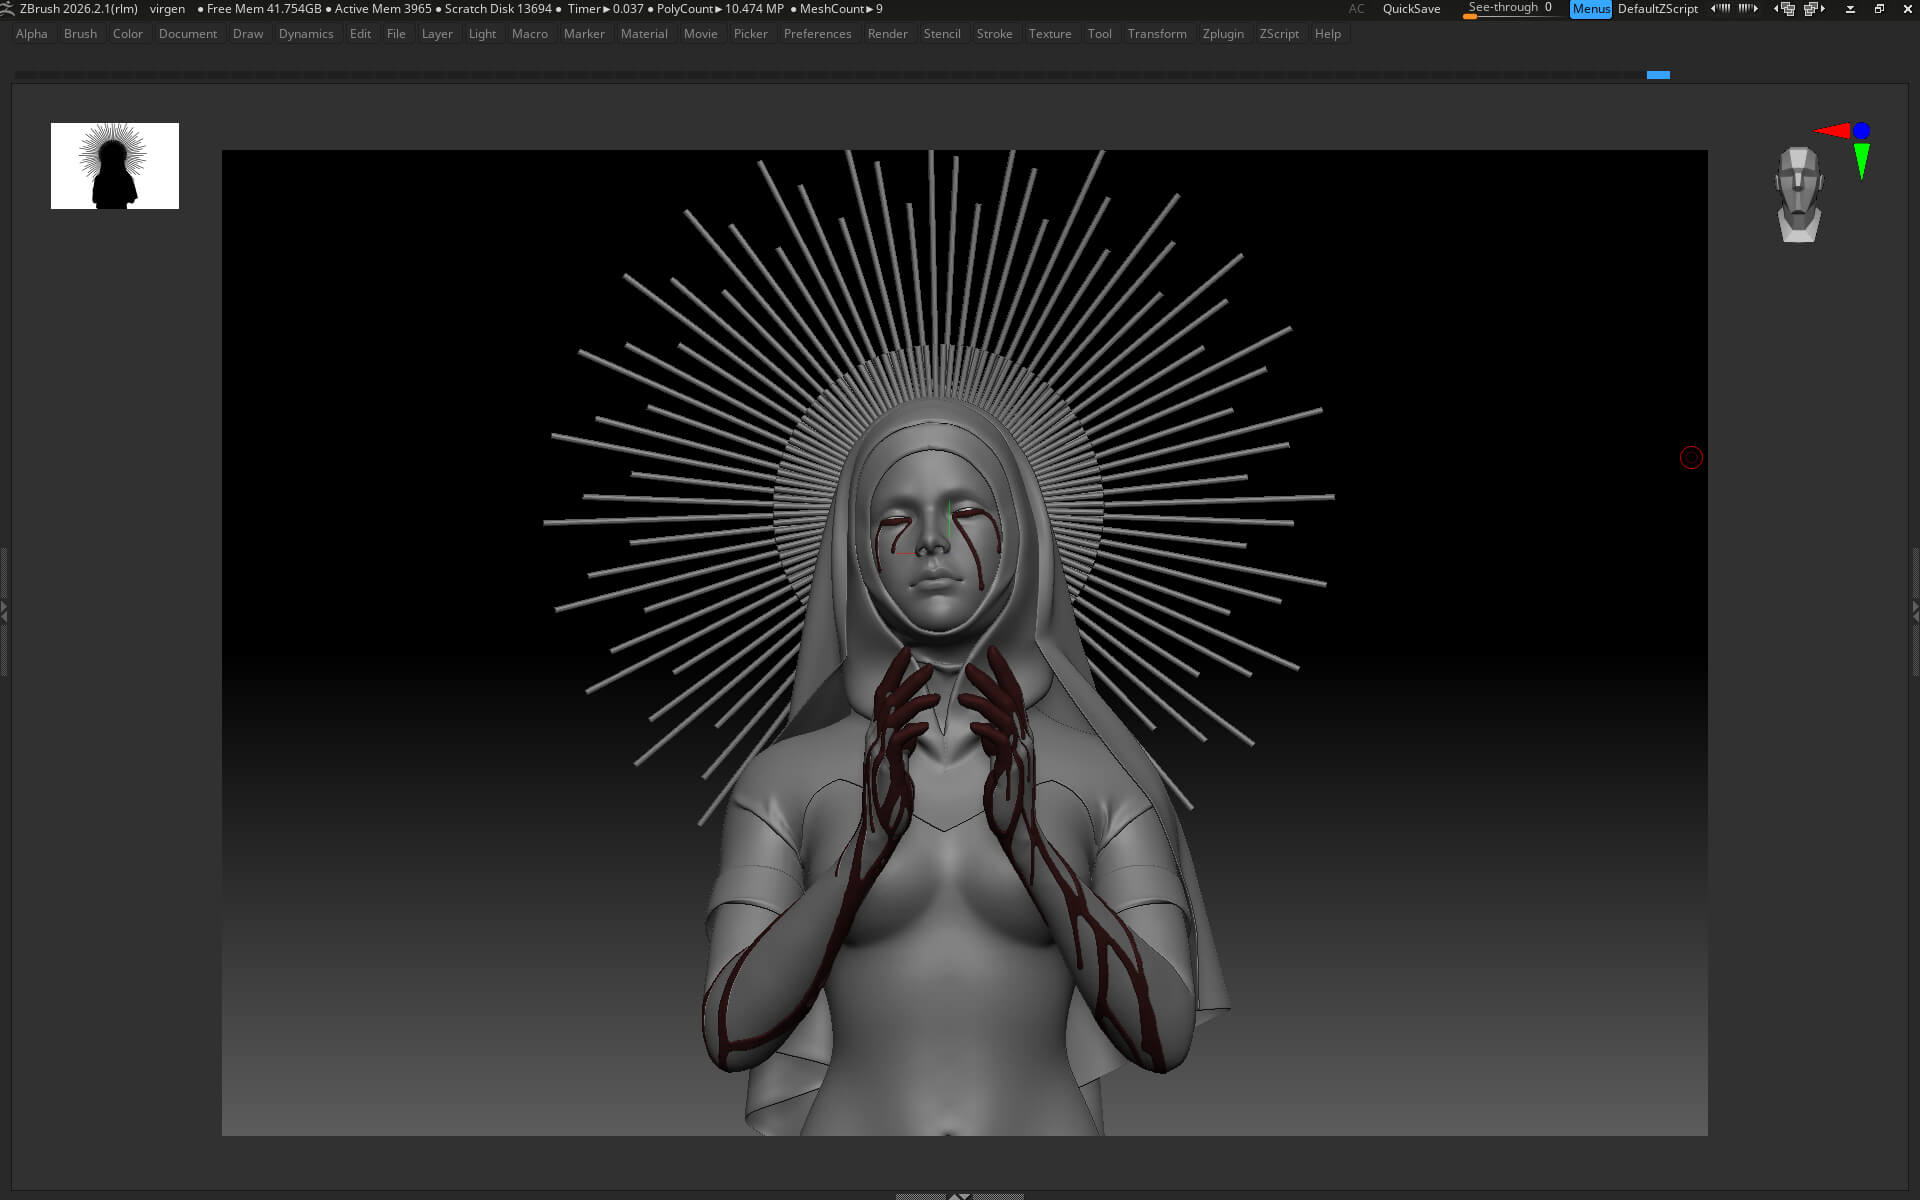Toggle the Menus visibility button
This screenshot has height=1200, width=1920.
1590,9
